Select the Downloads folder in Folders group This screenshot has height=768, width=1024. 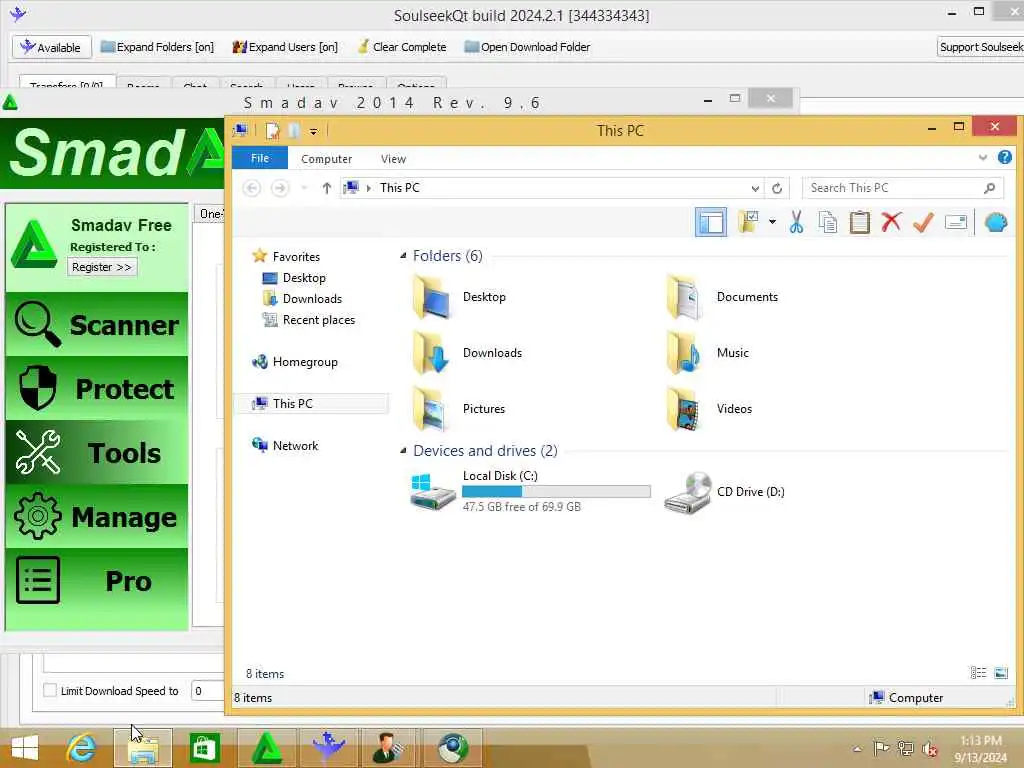468,353
